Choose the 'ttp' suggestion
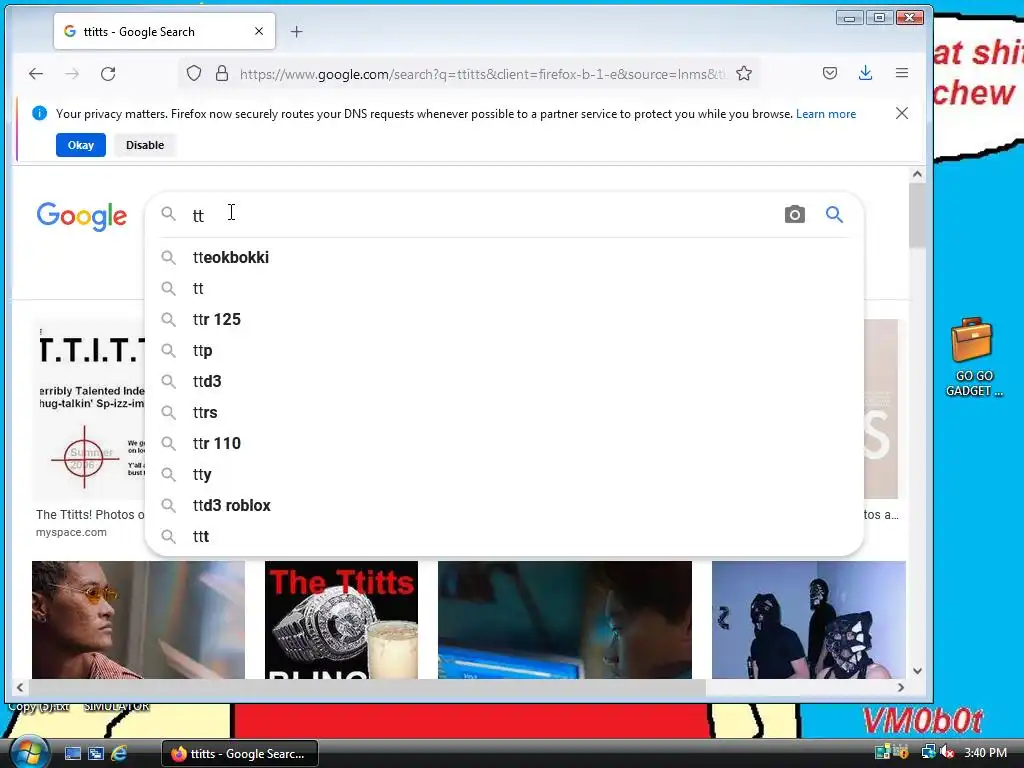The image size is (1024, 768). click(x=504, y=350)
